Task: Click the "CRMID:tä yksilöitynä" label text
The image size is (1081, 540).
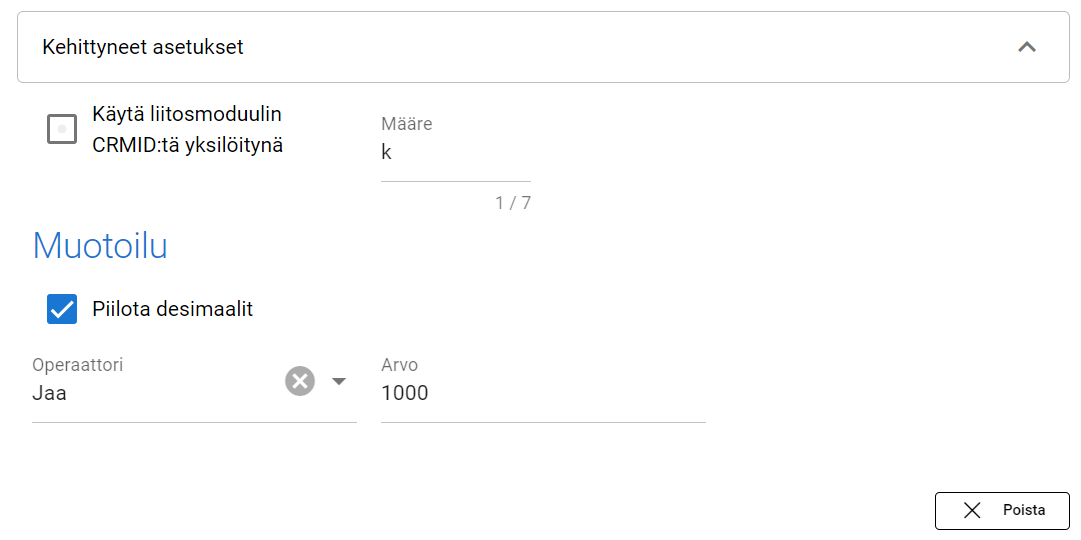Action: tap(187, 145)
